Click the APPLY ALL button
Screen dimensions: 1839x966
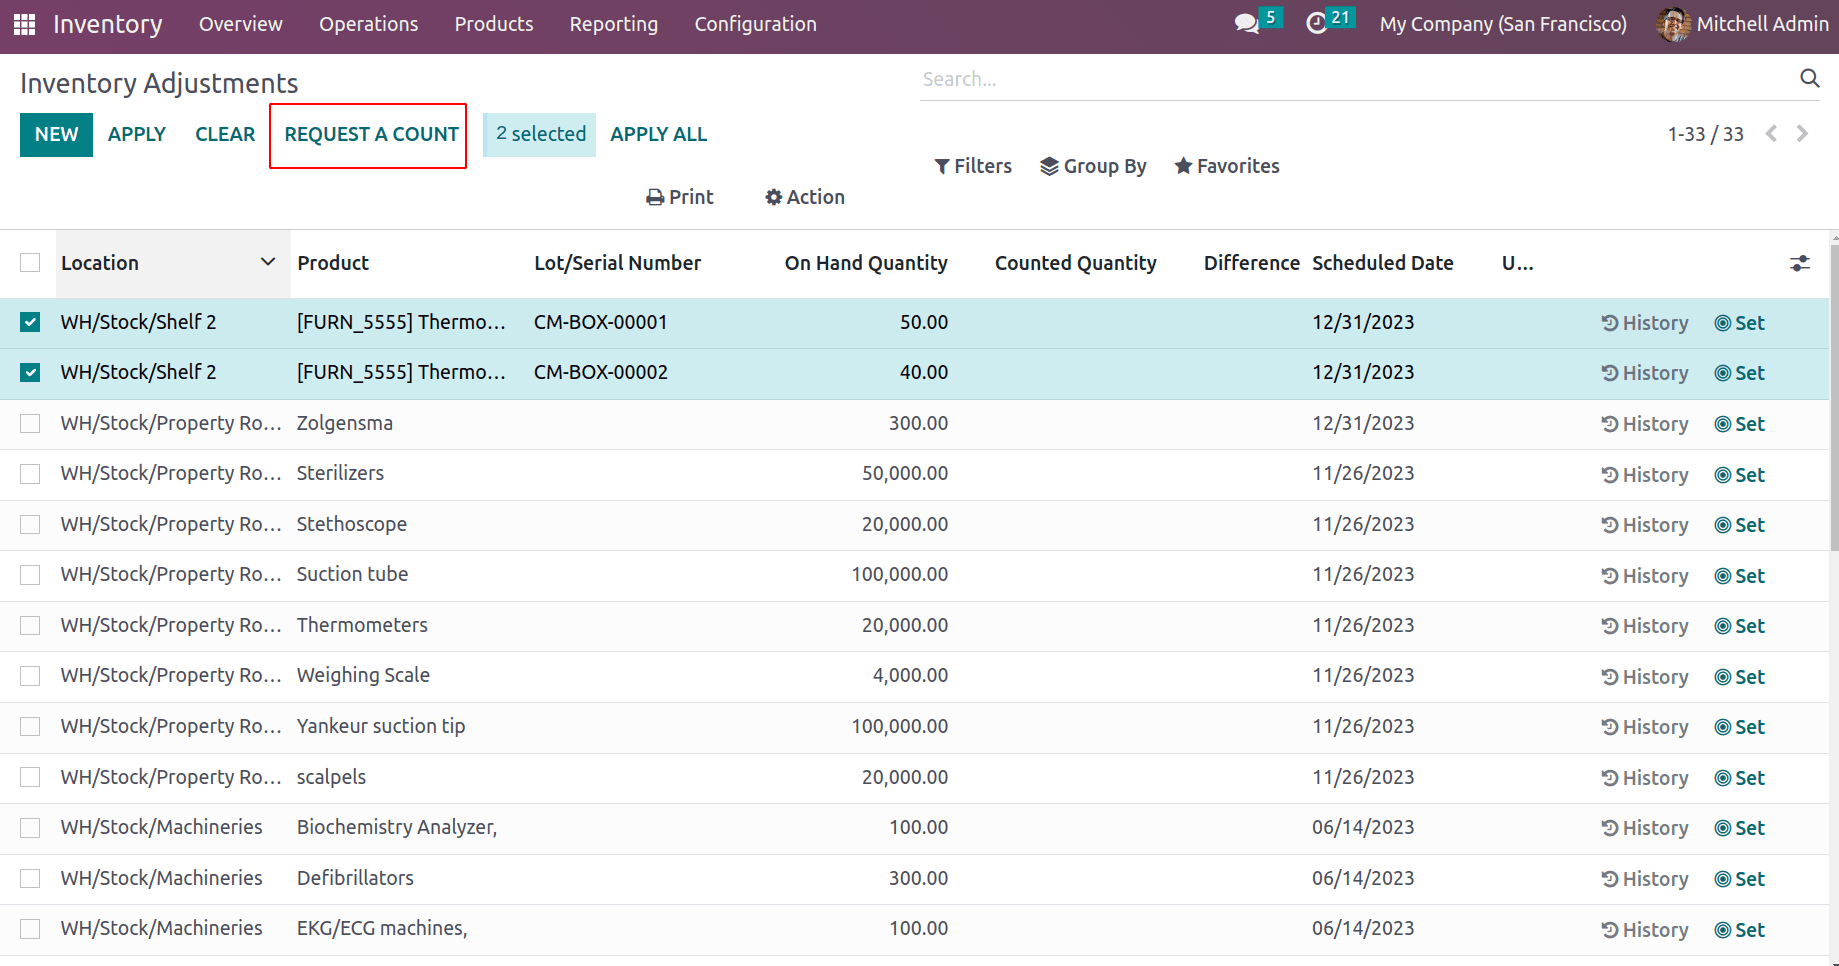658,134
